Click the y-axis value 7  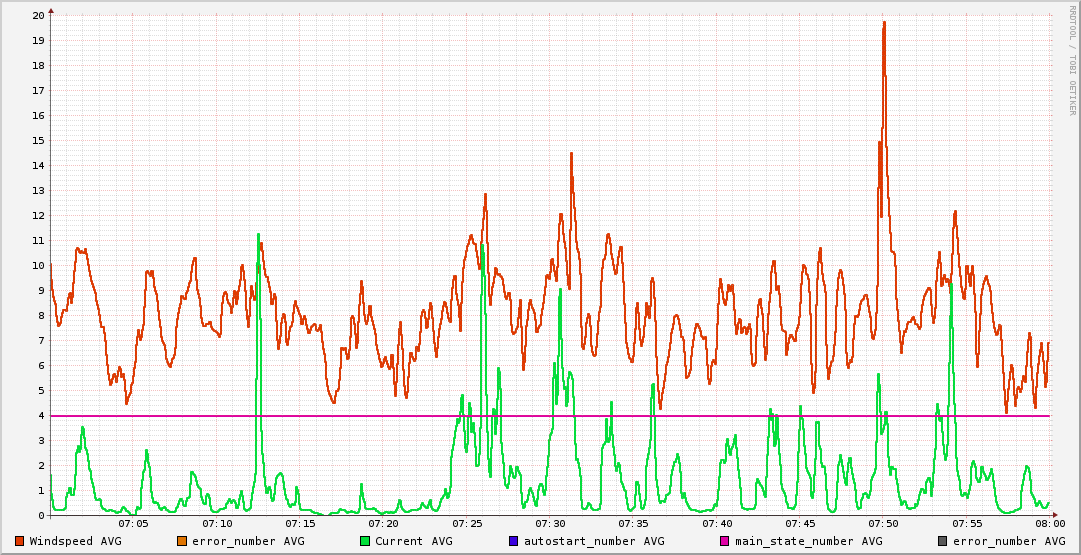(41, 341)
